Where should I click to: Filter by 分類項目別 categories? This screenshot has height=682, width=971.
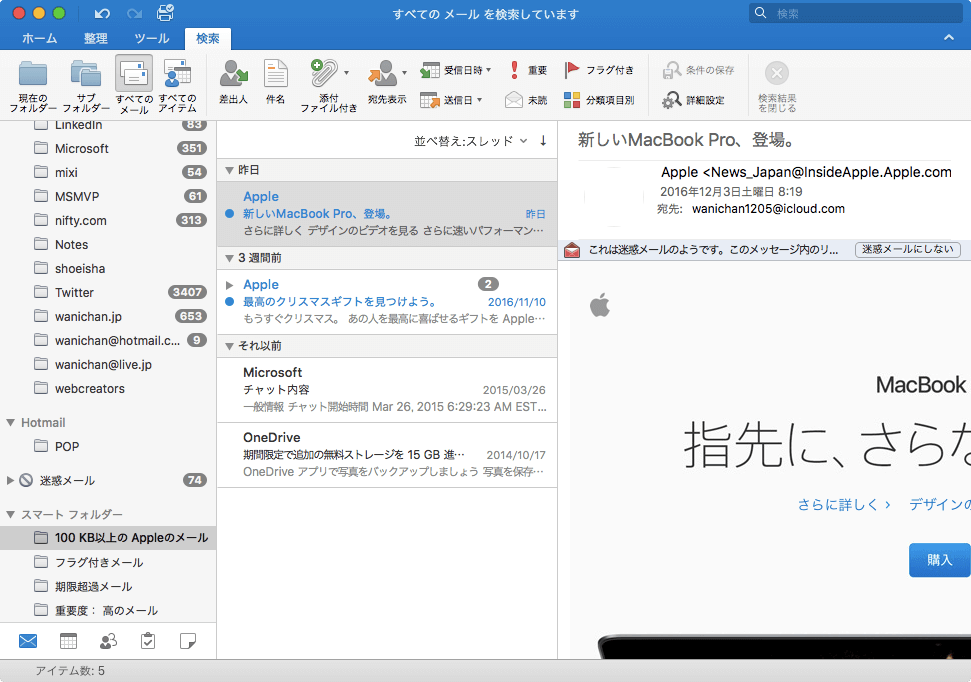(599, 100)
